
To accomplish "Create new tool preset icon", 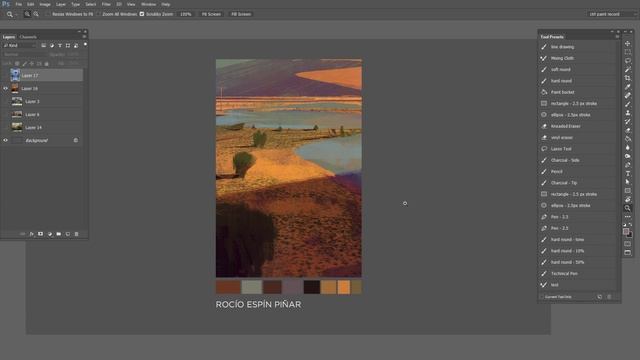I will [600, 297].
